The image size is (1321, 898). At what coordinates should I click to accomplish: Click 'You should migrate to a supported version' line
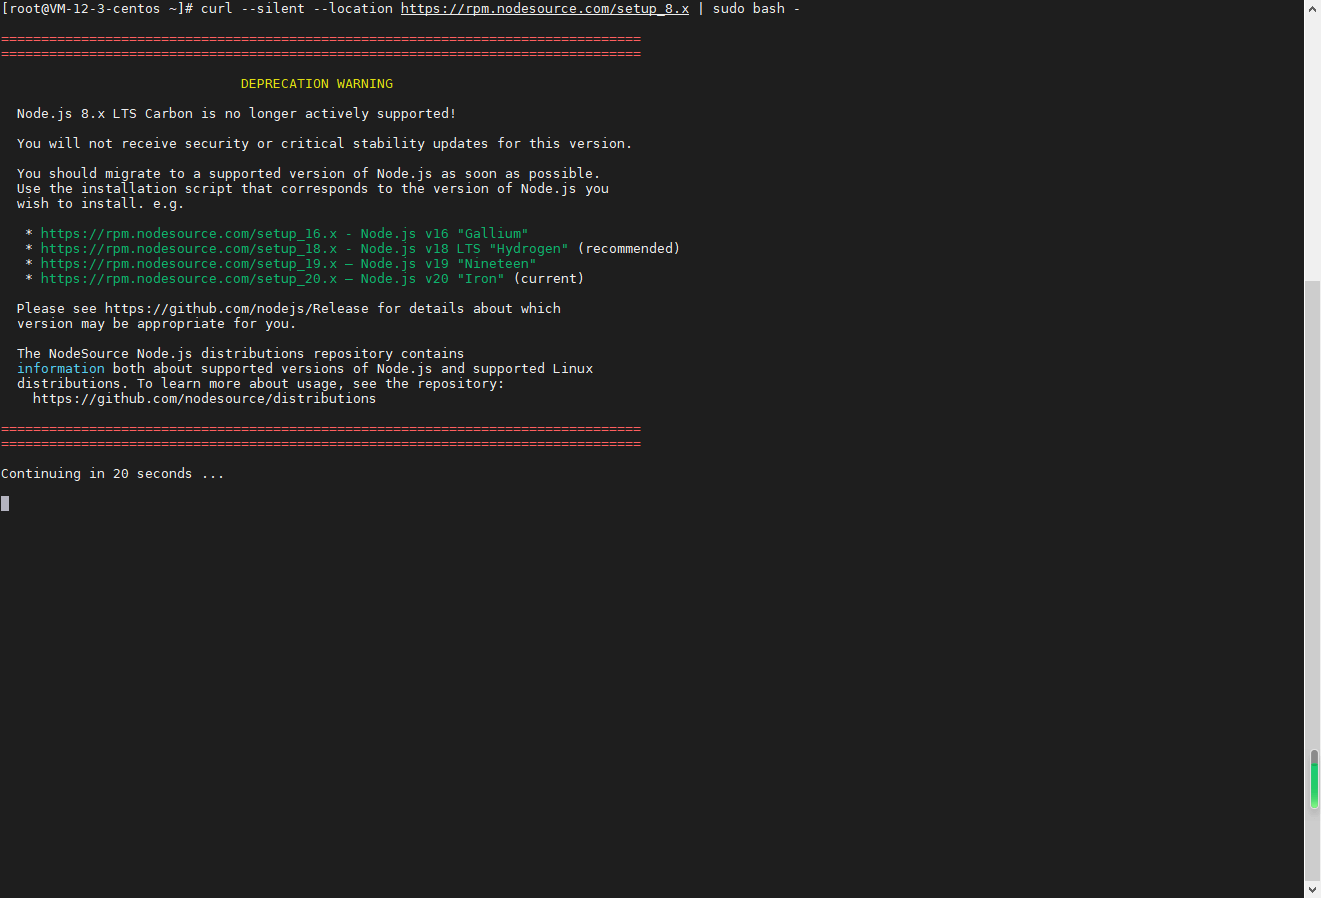(x=308, y=173)
